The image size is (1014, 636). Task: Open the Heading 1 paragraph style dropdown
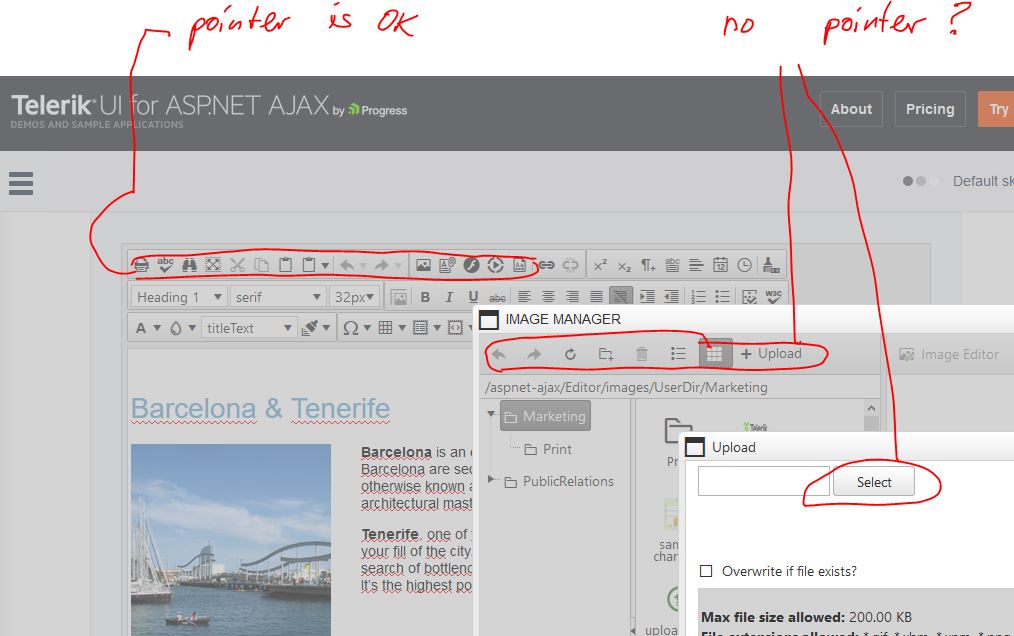click(x=179, y=297)
